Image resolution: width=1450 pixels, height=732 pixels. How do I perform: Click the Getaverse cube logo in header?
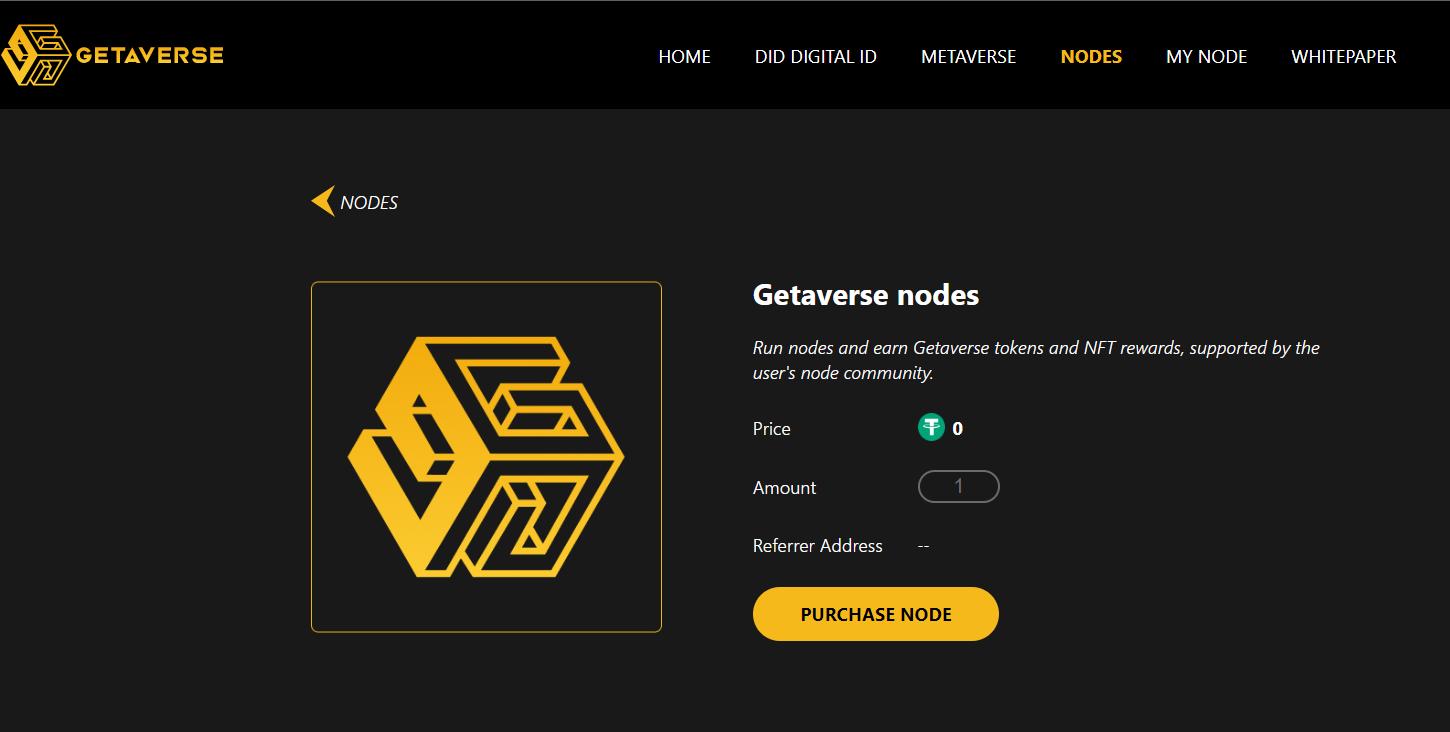[36, 55]
